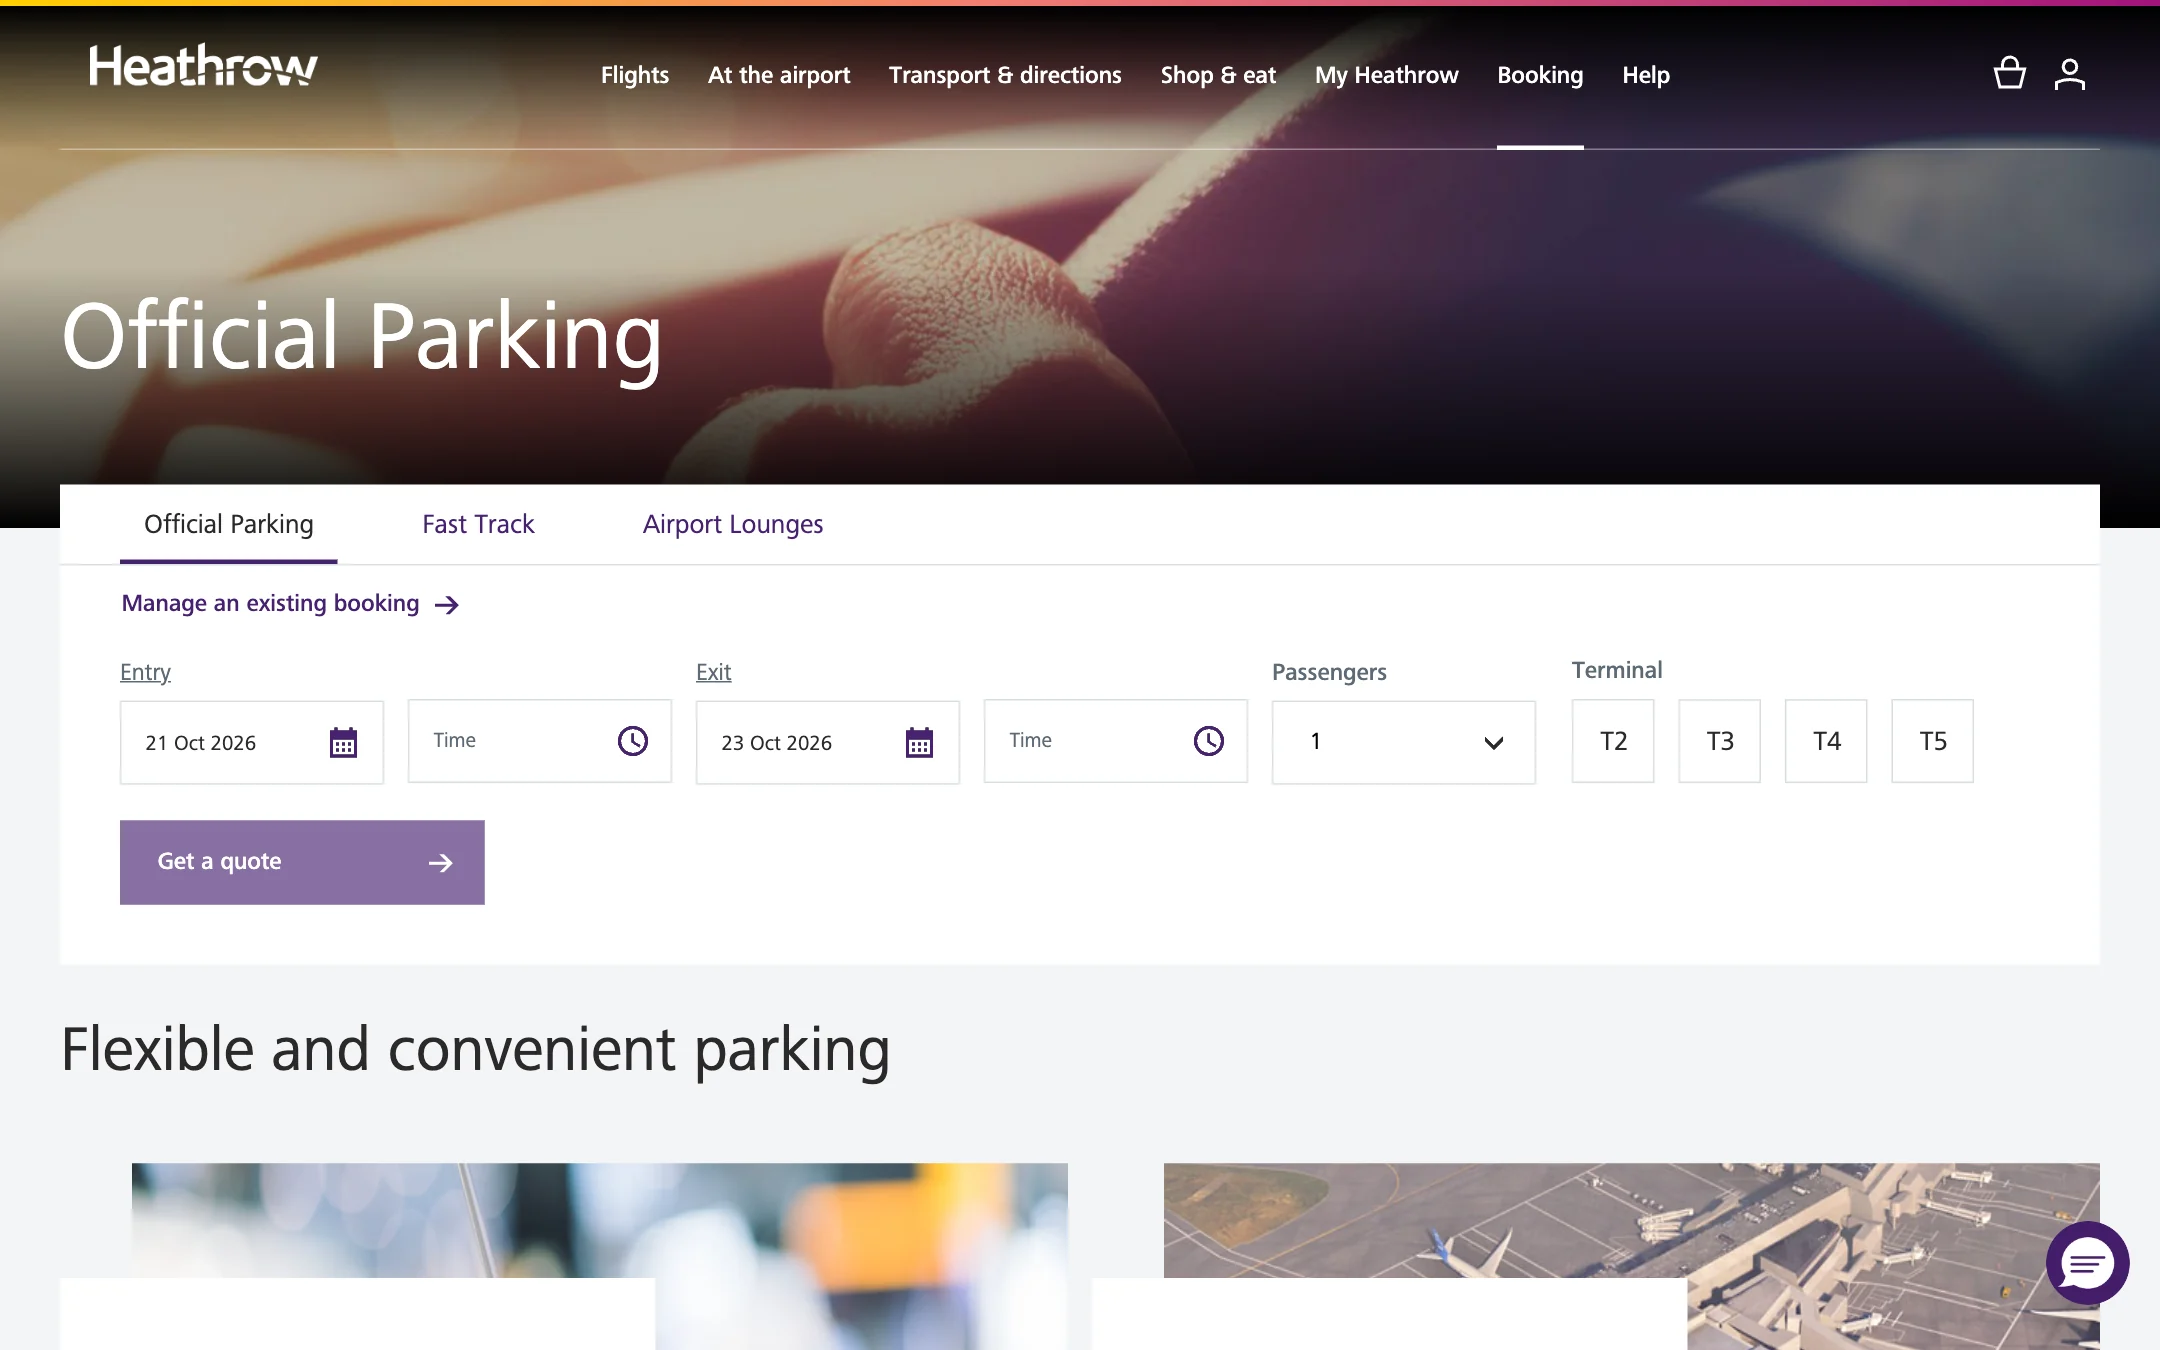Open the shopping basket icon
2160x1350 pixels.
pyautogui.click(x=2009, y=73)
